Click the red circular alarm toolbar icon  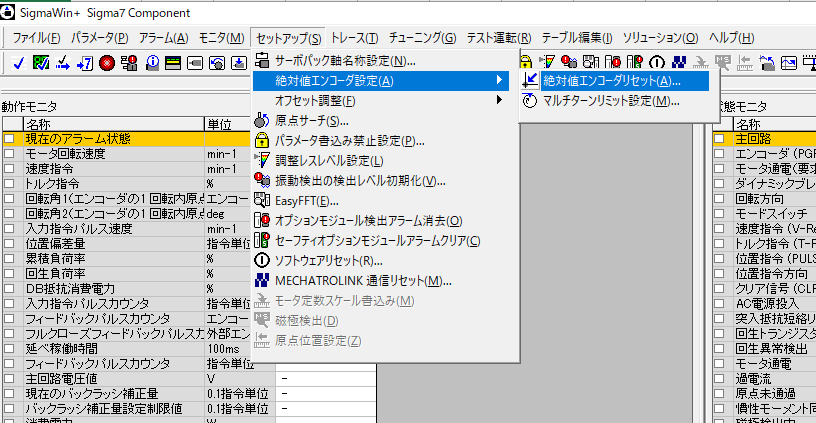pyautogui.click(x=107, y=63)
